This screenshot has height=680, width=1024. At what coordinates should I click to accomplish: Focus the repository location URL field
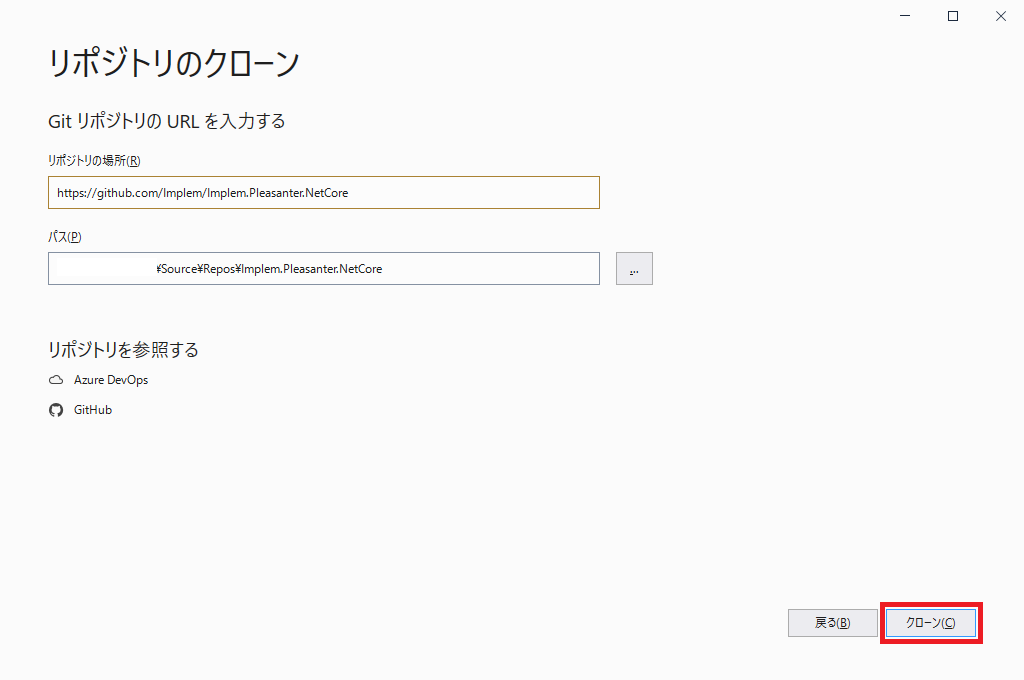(324, 193)
